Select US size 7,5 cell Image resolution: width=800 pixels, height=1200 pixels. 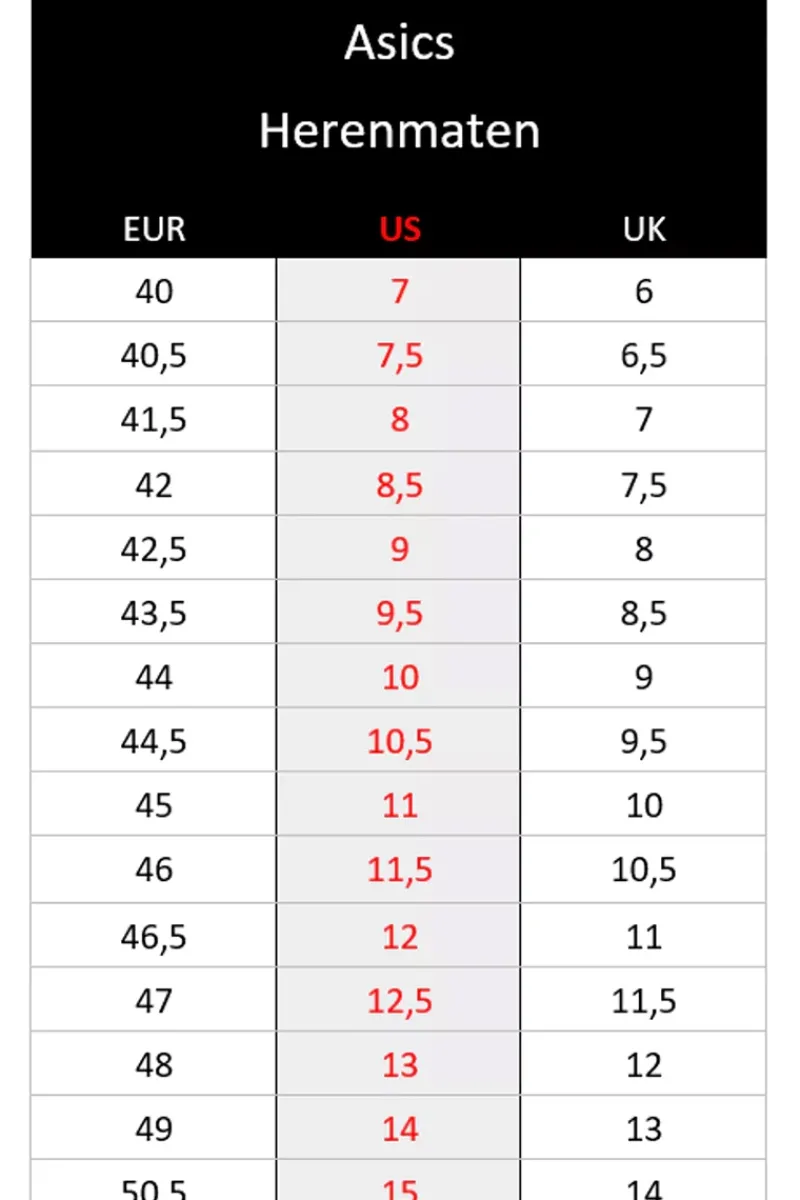[x=399, y=355]
